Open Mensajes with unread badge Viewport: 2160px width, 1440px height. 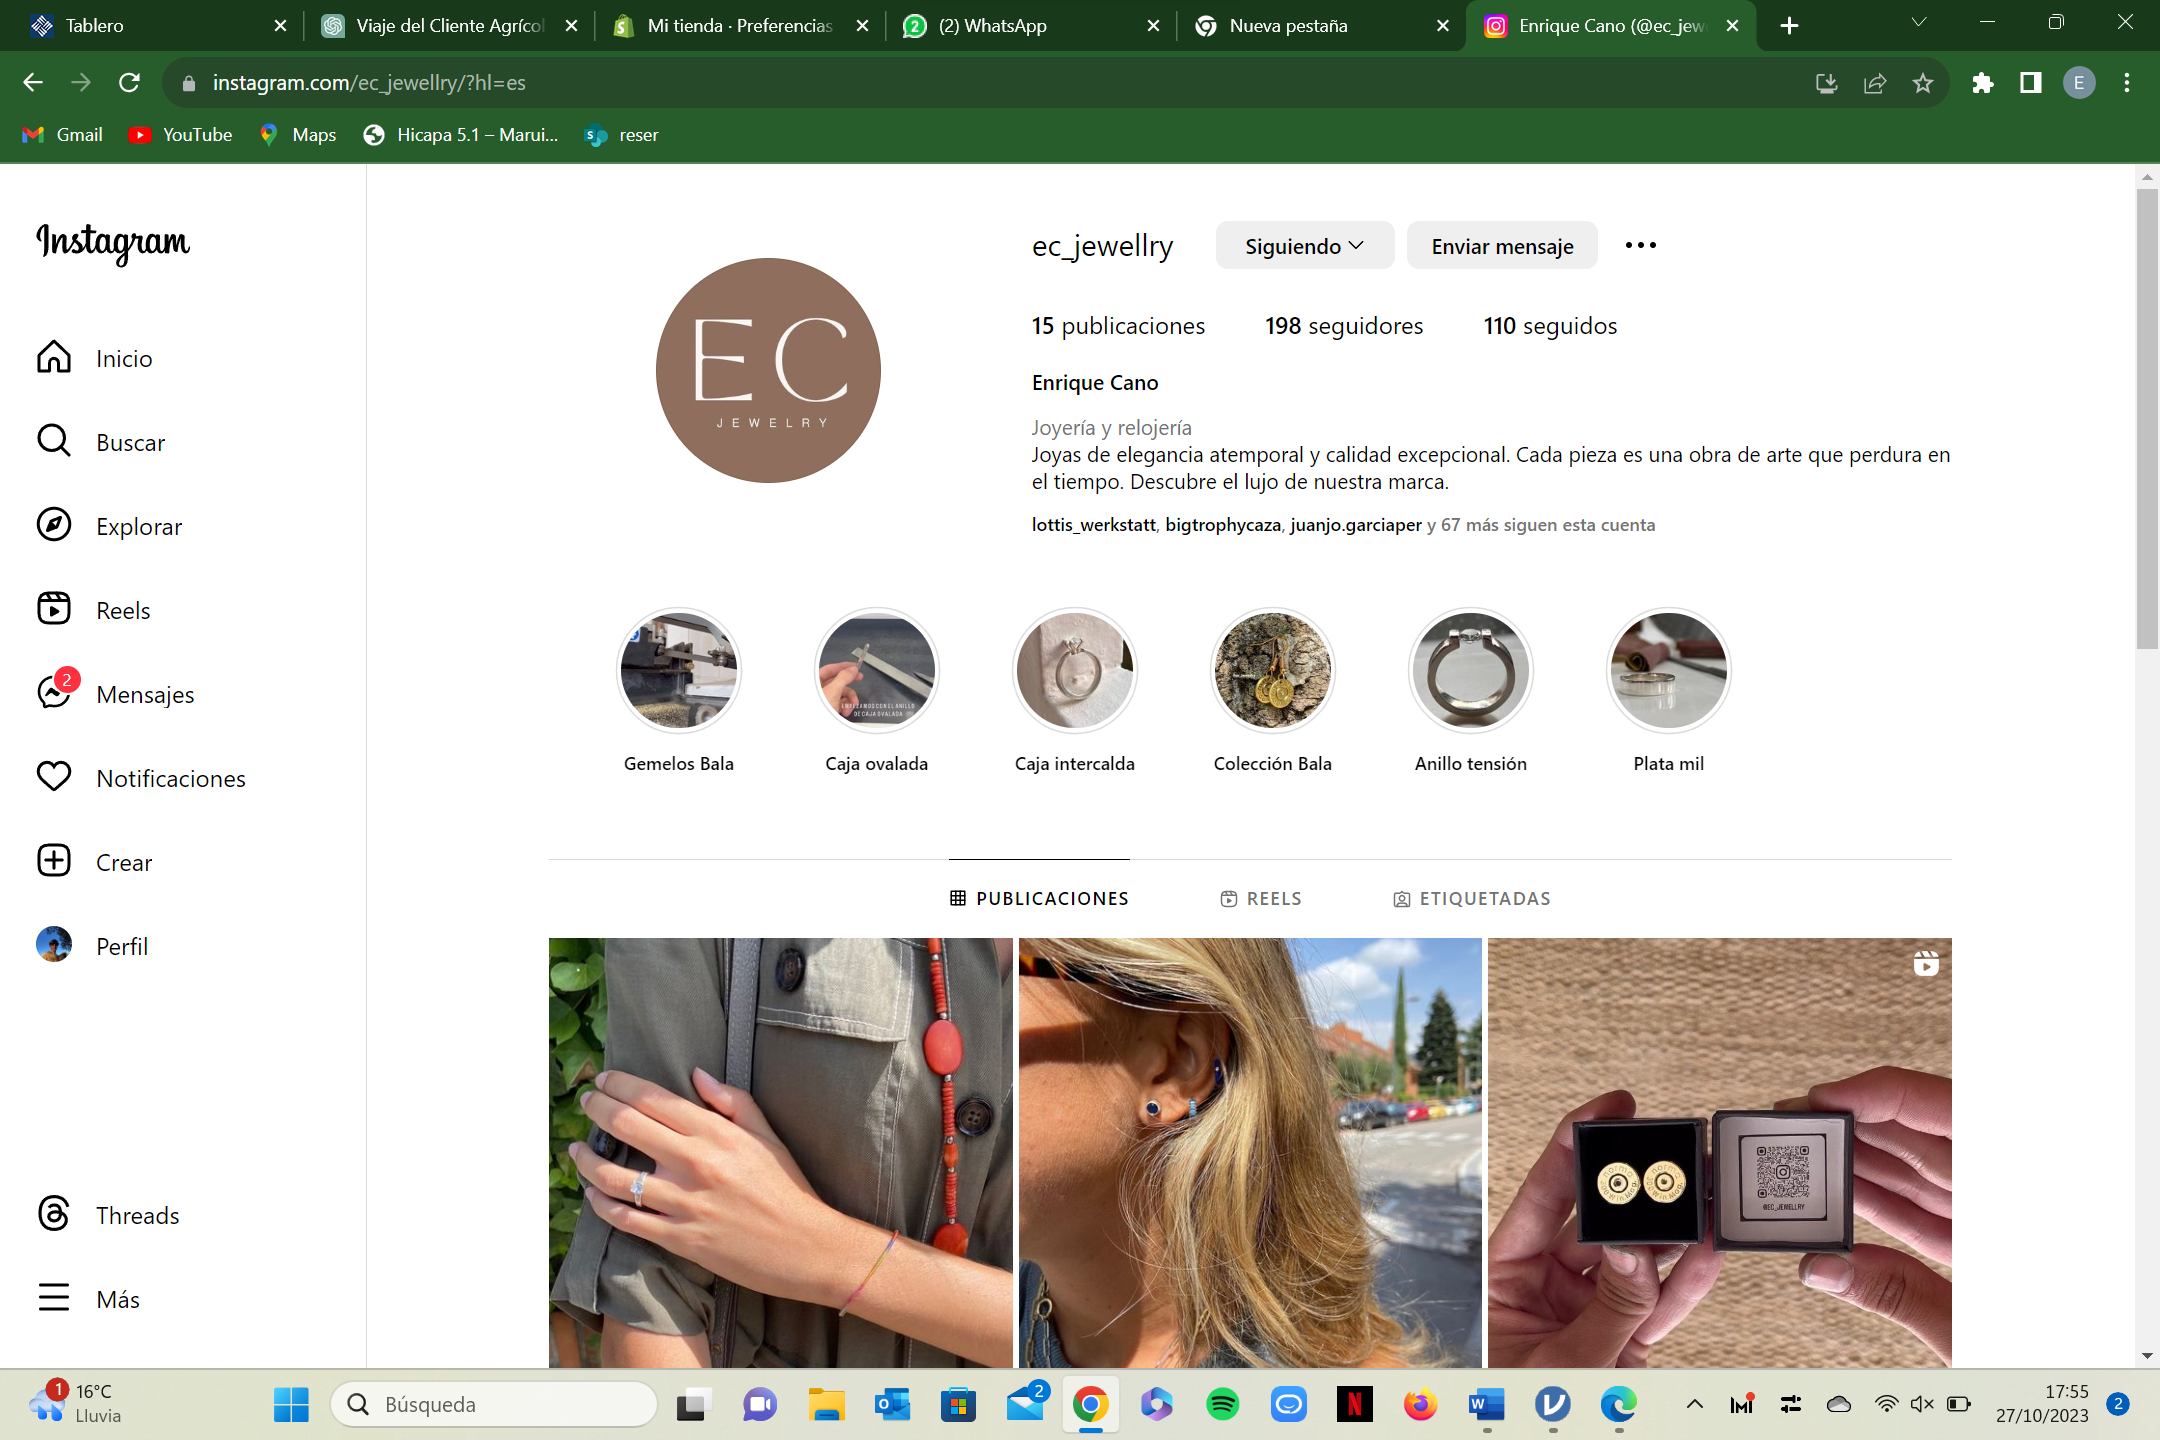(x=54, y=692)
